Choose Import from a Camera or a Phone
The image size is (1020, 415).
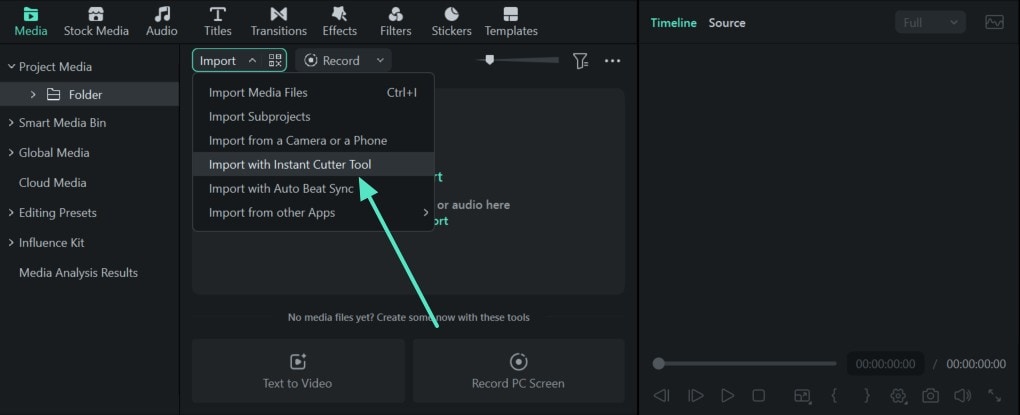coord(314,141)
